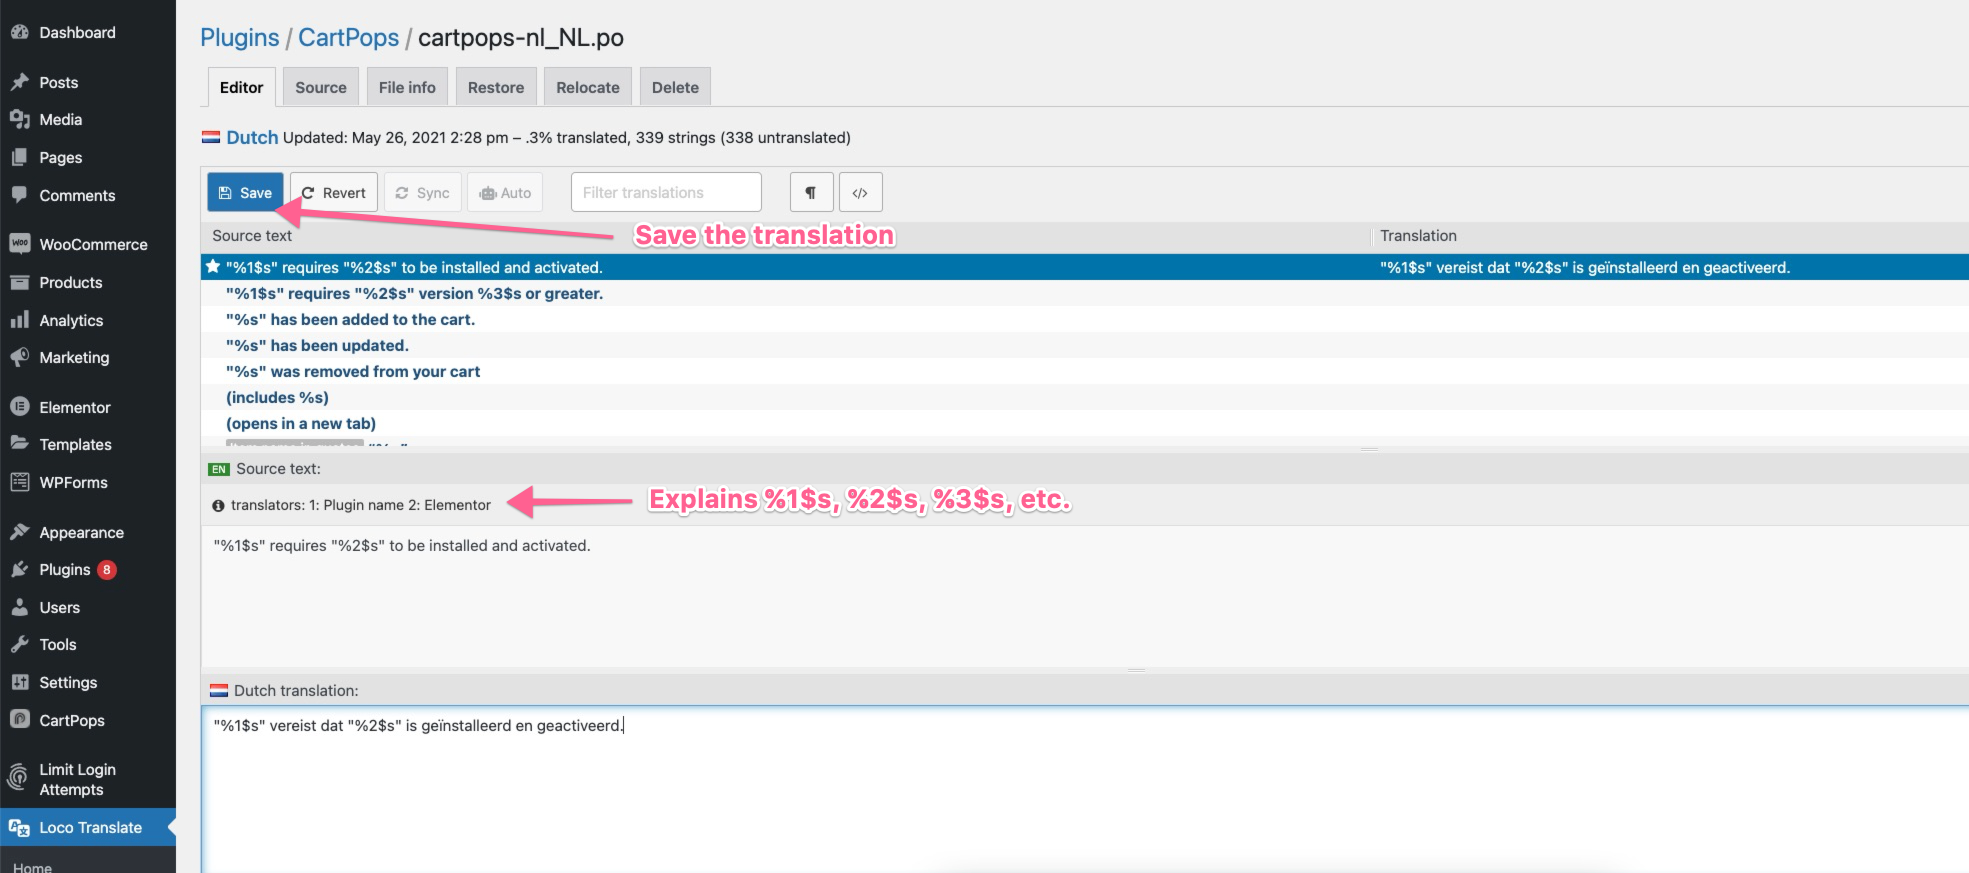Image resolution: width=1969 pixels, height=873 pixels.
Task: Toggle code view with the </> button
Action: [x=860, y=193]
